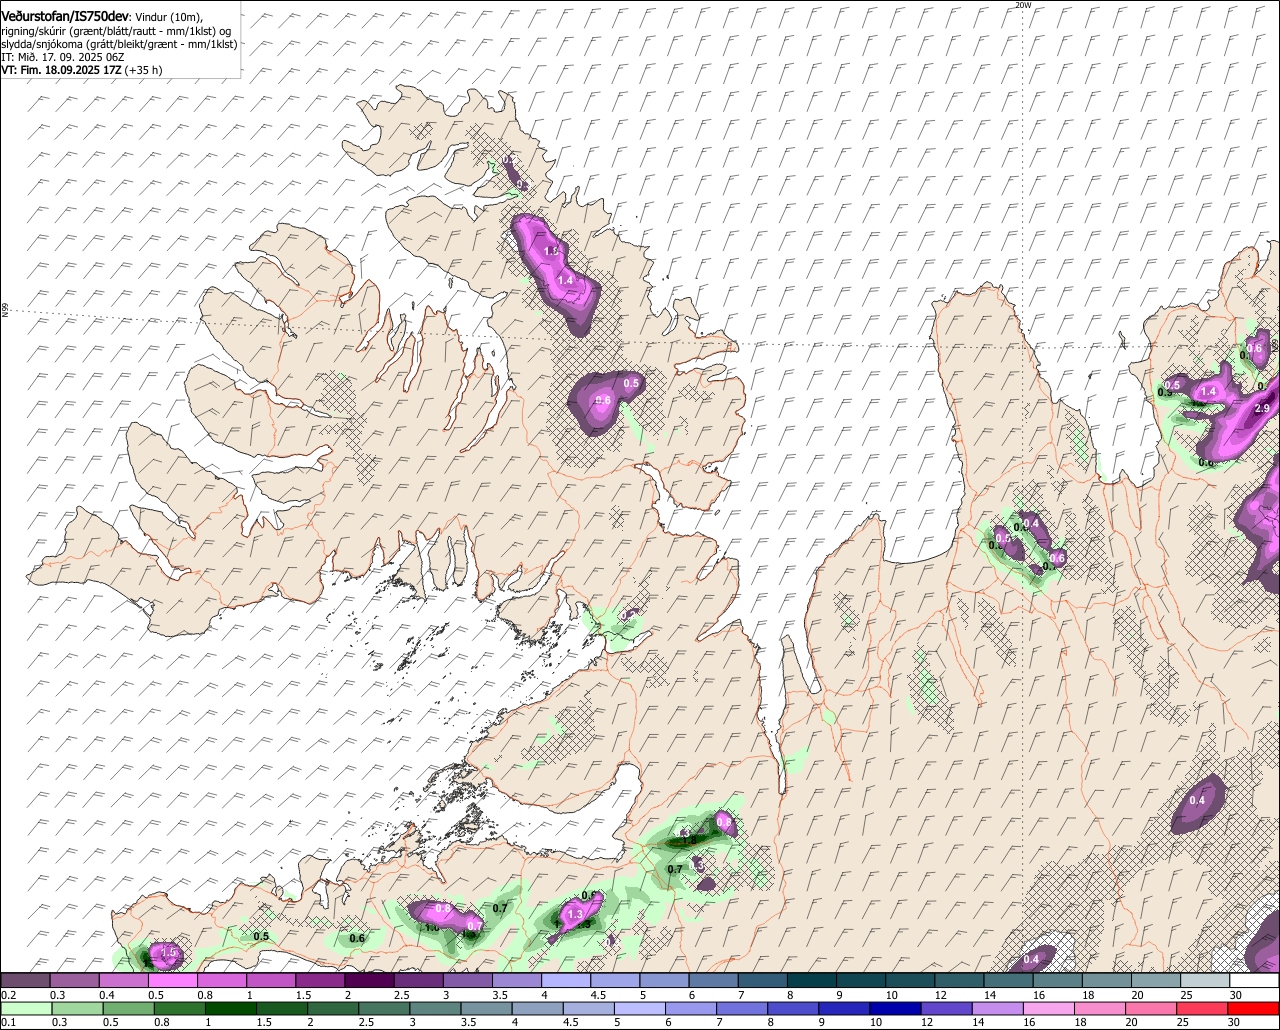Image resolution: width=1280 pixels, height=1030 pixels.
Task: Click the valid time line 'VT: Fim. 18.09.2025 17Z'
Action: [62, 70]
